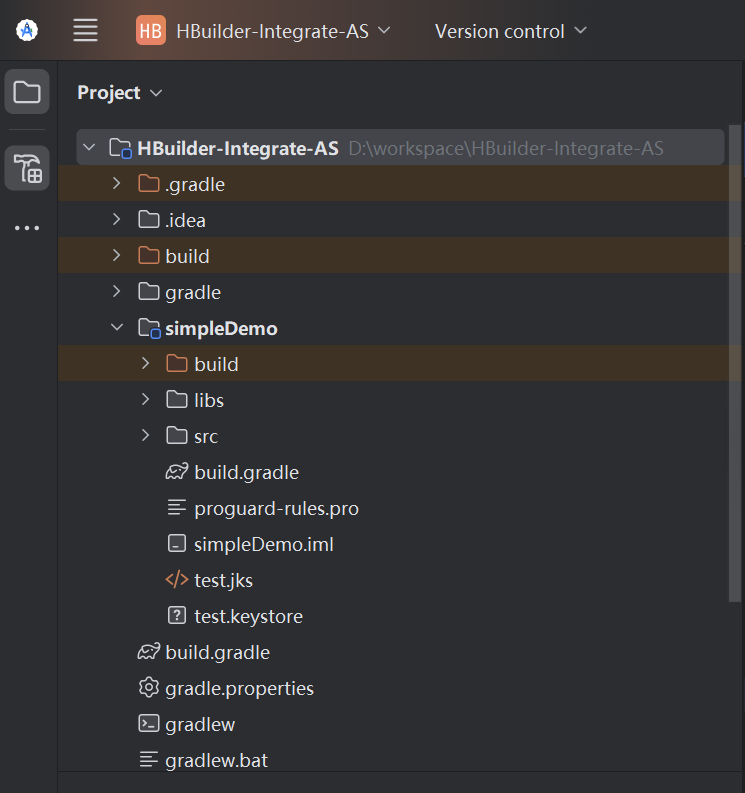Click the gradlew terminal file icon
Image resolution: width=745 pixels, height=793 pixels.
tap(149, 724)
